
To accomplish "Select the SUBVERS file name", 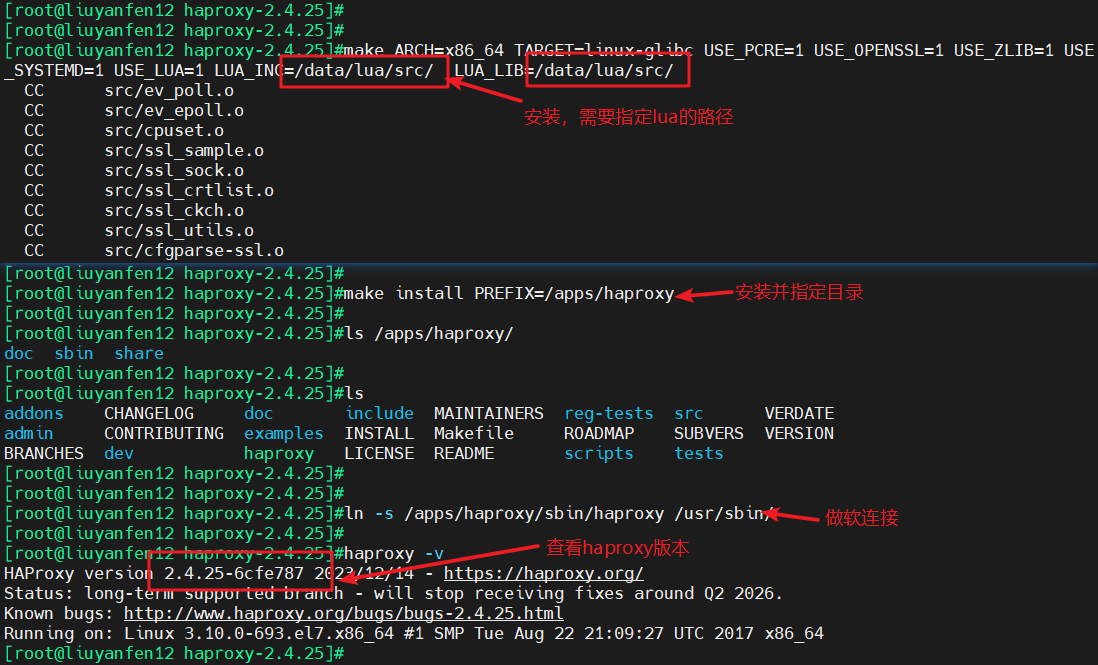I will [x=709, y=433].
